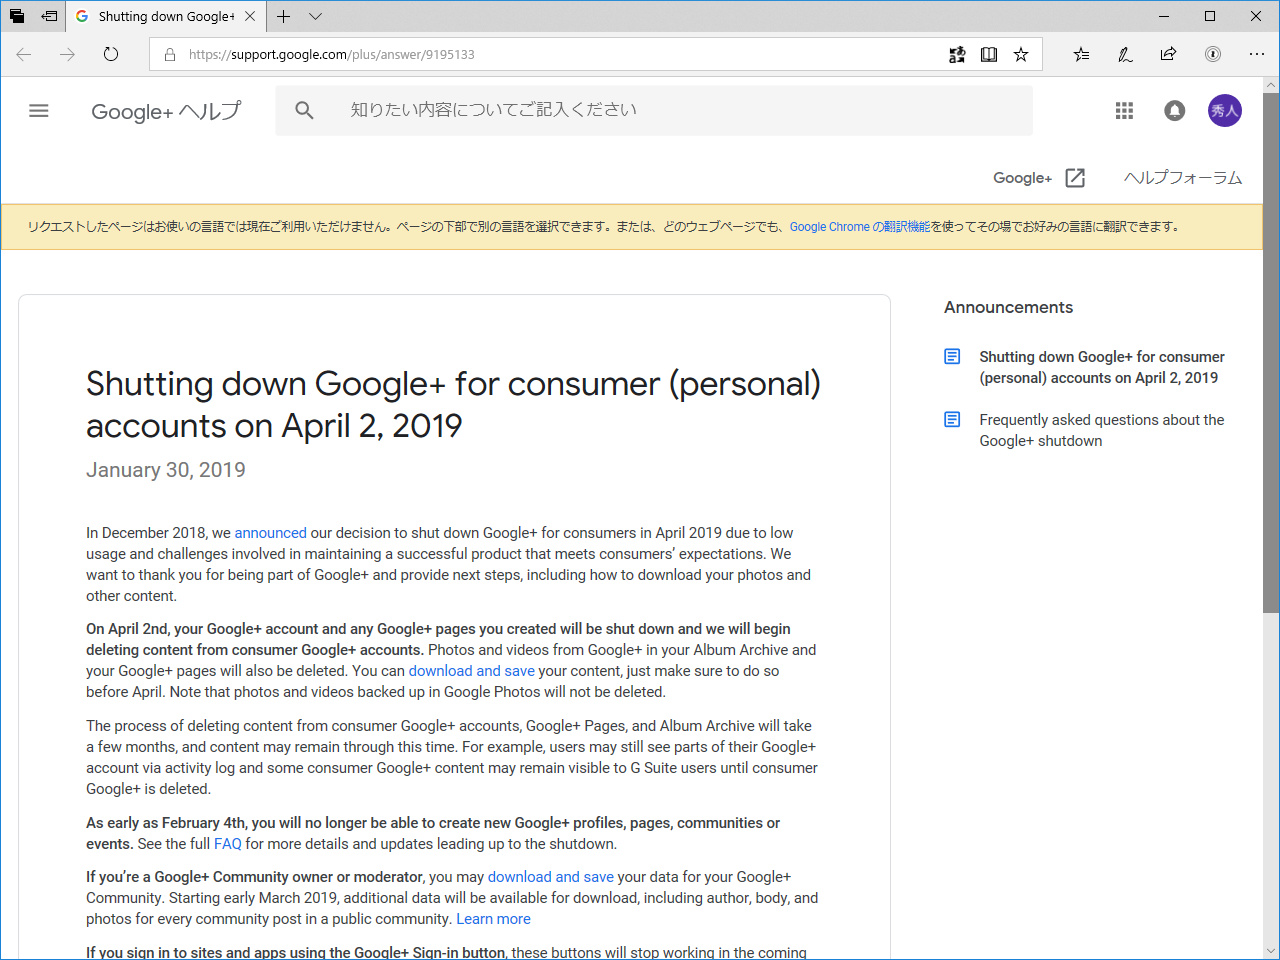This screenshot has width=1280, height=960.
Task: Enter reading view in Edge
Action: (x=989, y=54)
